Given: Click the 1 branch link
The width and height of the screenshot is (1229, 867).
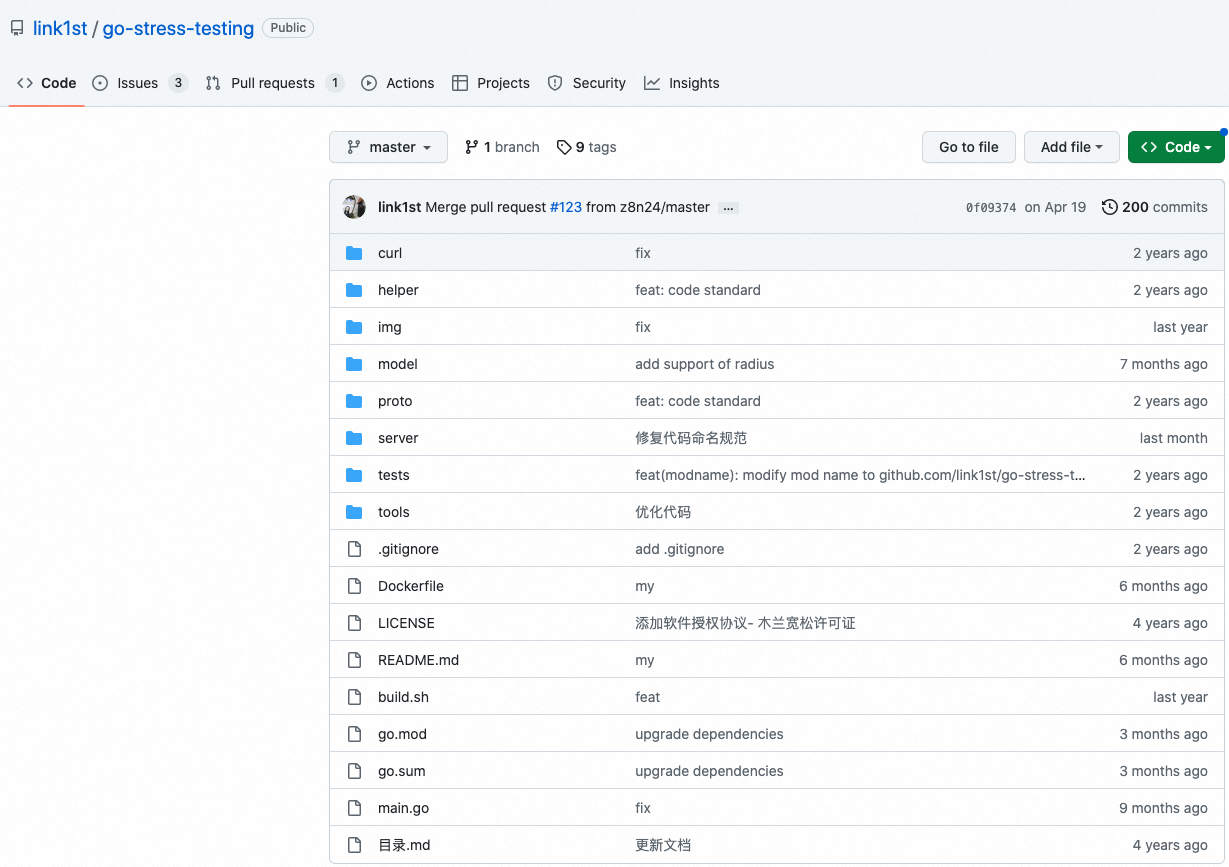Looking at the screenshot, I should click(502, 147).
